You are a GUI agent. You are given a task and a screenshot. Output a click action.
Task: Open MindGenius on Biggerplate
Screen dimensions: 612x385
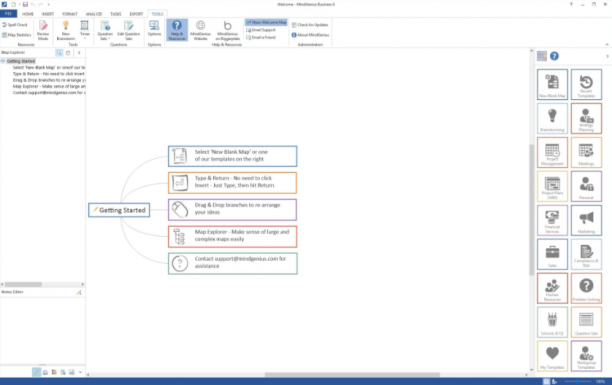(x=228, y=30)
